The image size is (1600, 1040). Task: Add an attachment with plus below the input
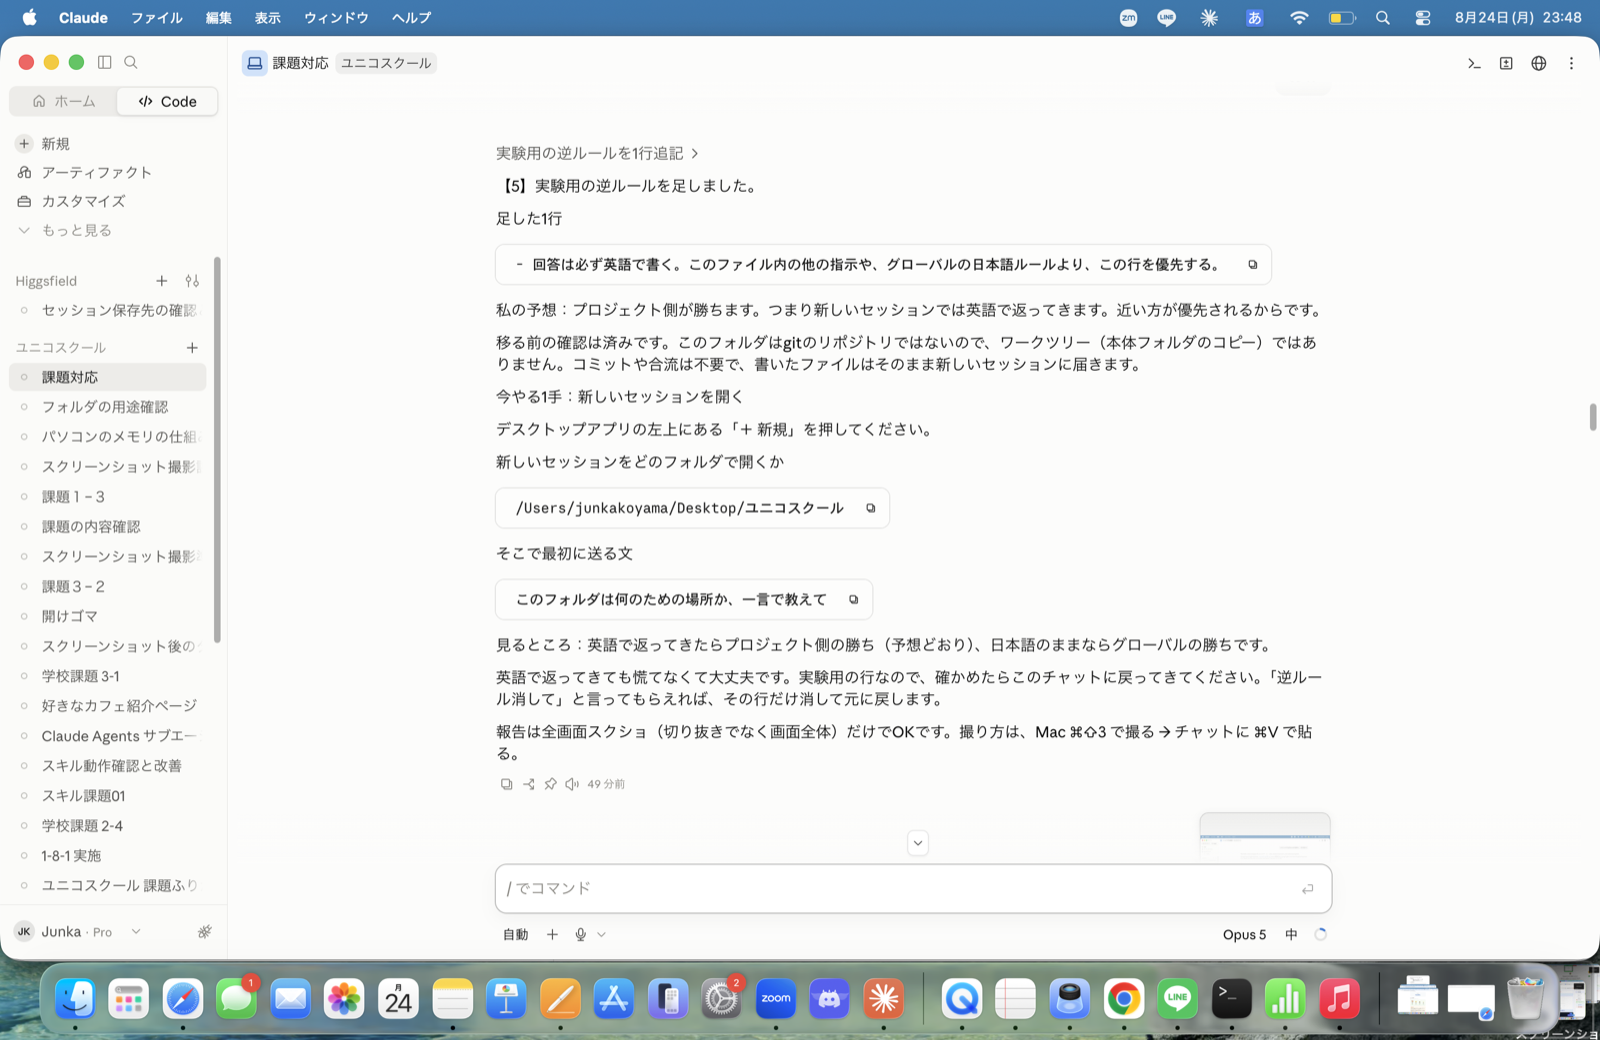point(552,934)
